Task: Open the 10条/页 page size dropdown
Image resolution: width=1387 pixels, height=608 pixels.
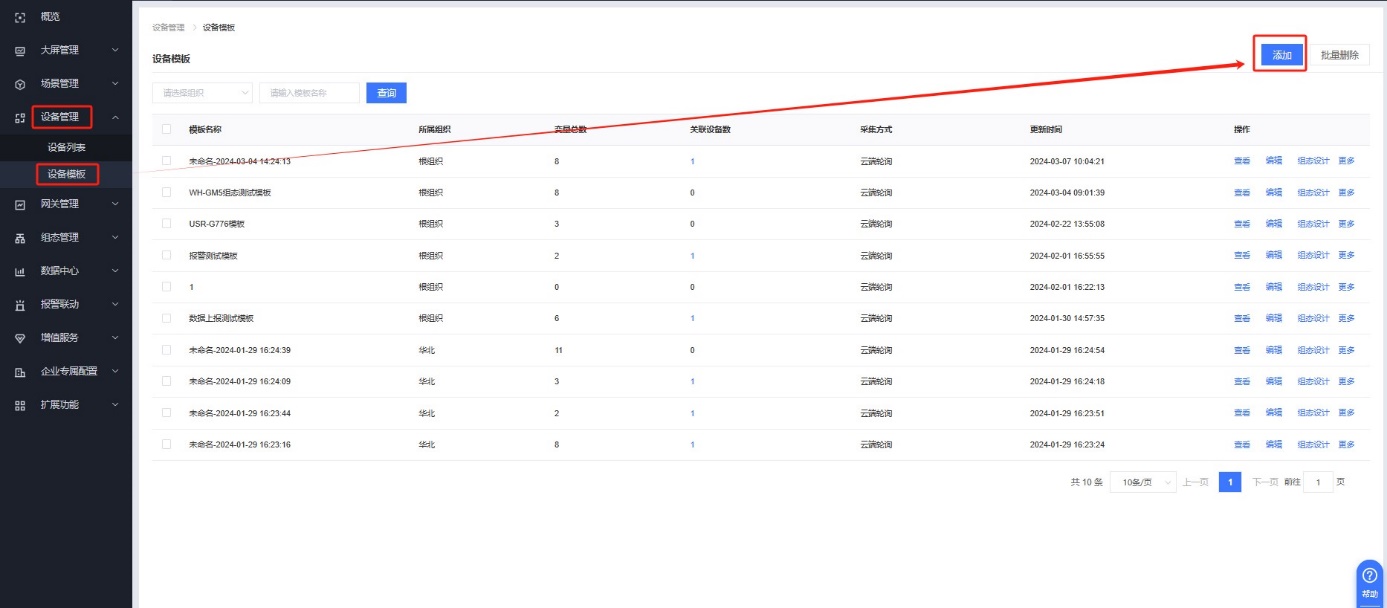Action: 1142,482
